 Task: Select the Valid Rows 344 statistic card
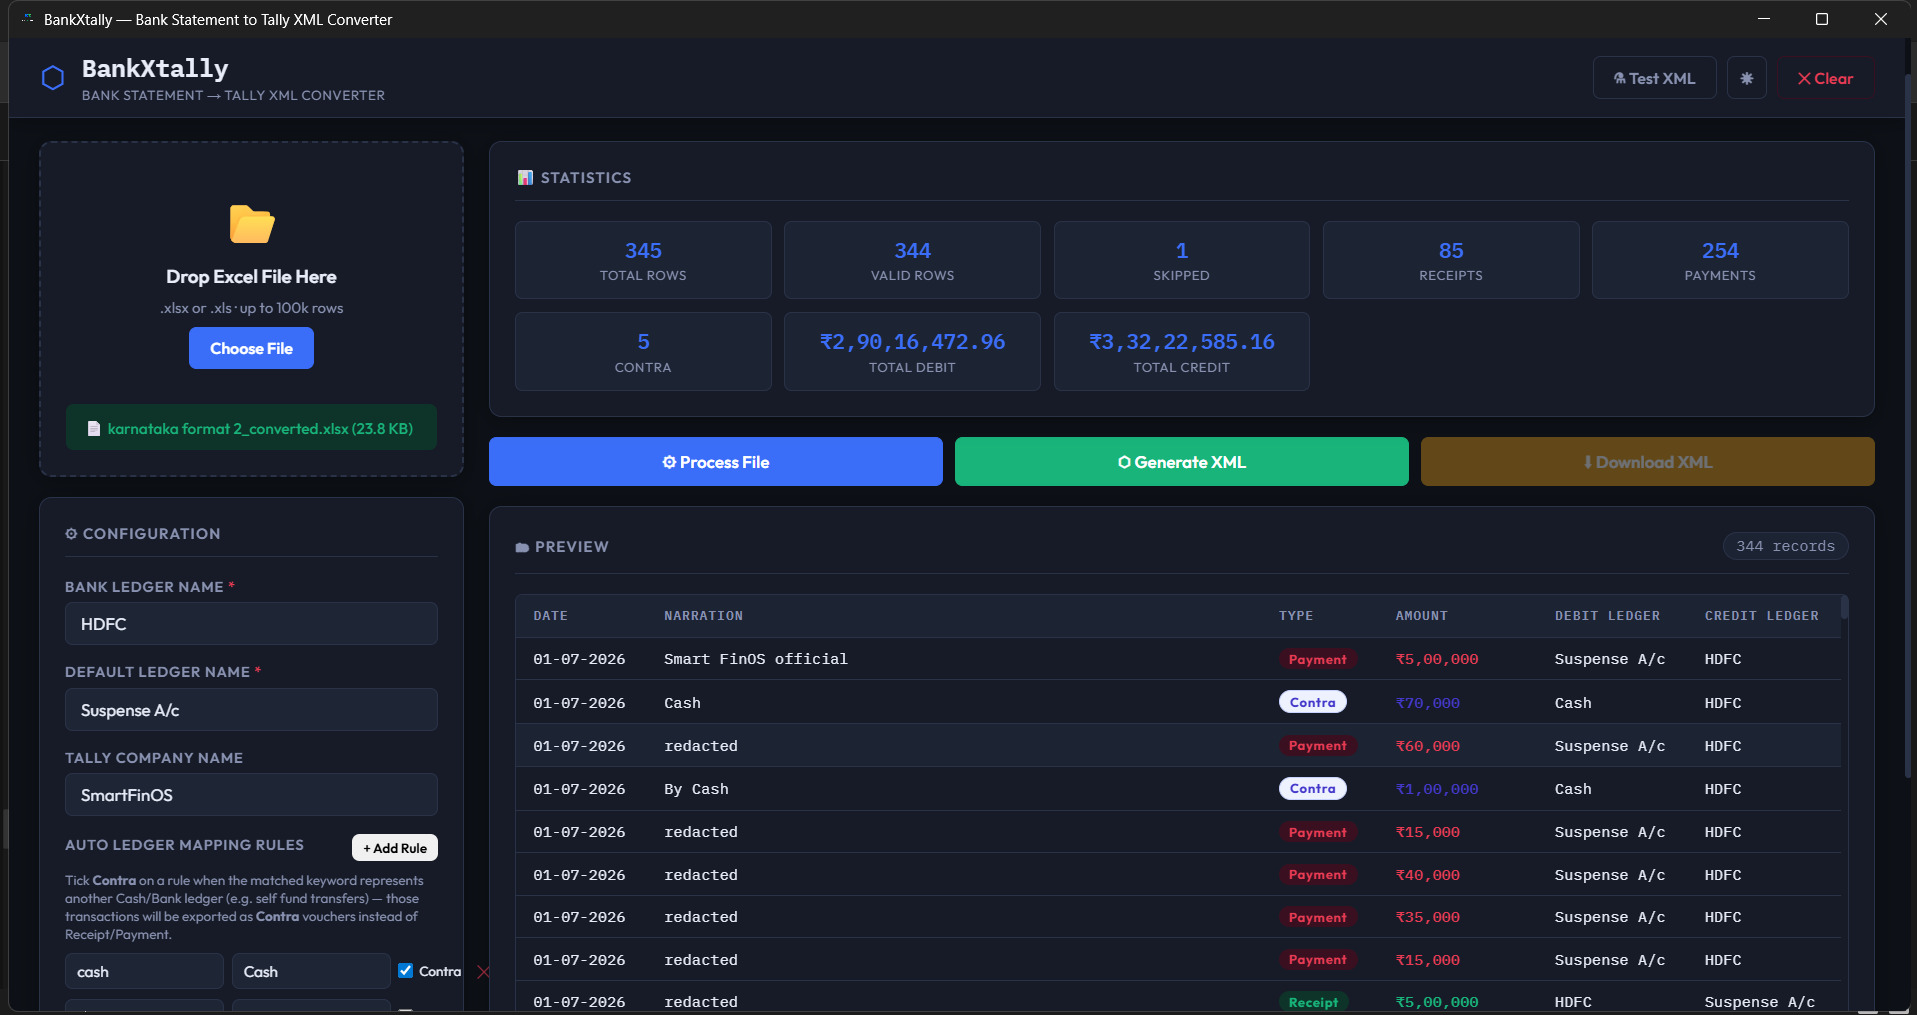(912, 260)
